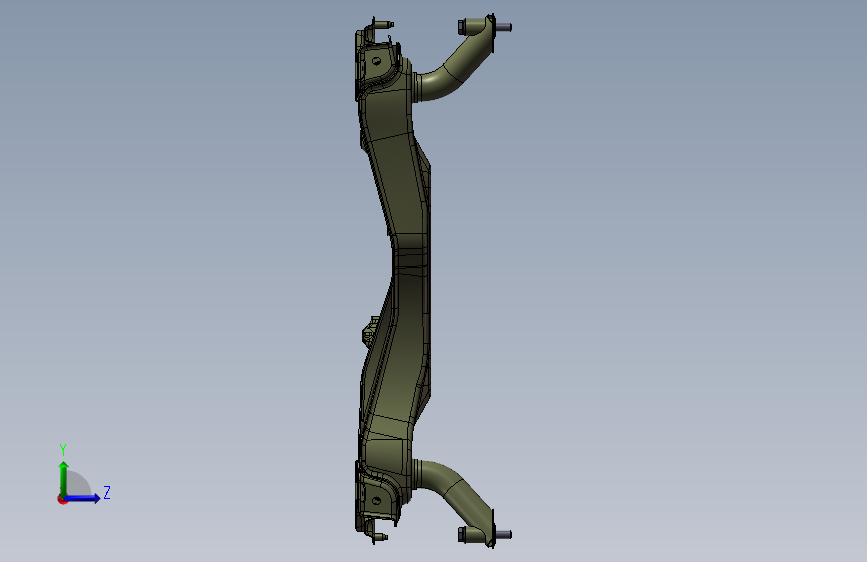
Task: Click the blue Z axis arrow of the triad
Action: [x=83, y=498]
